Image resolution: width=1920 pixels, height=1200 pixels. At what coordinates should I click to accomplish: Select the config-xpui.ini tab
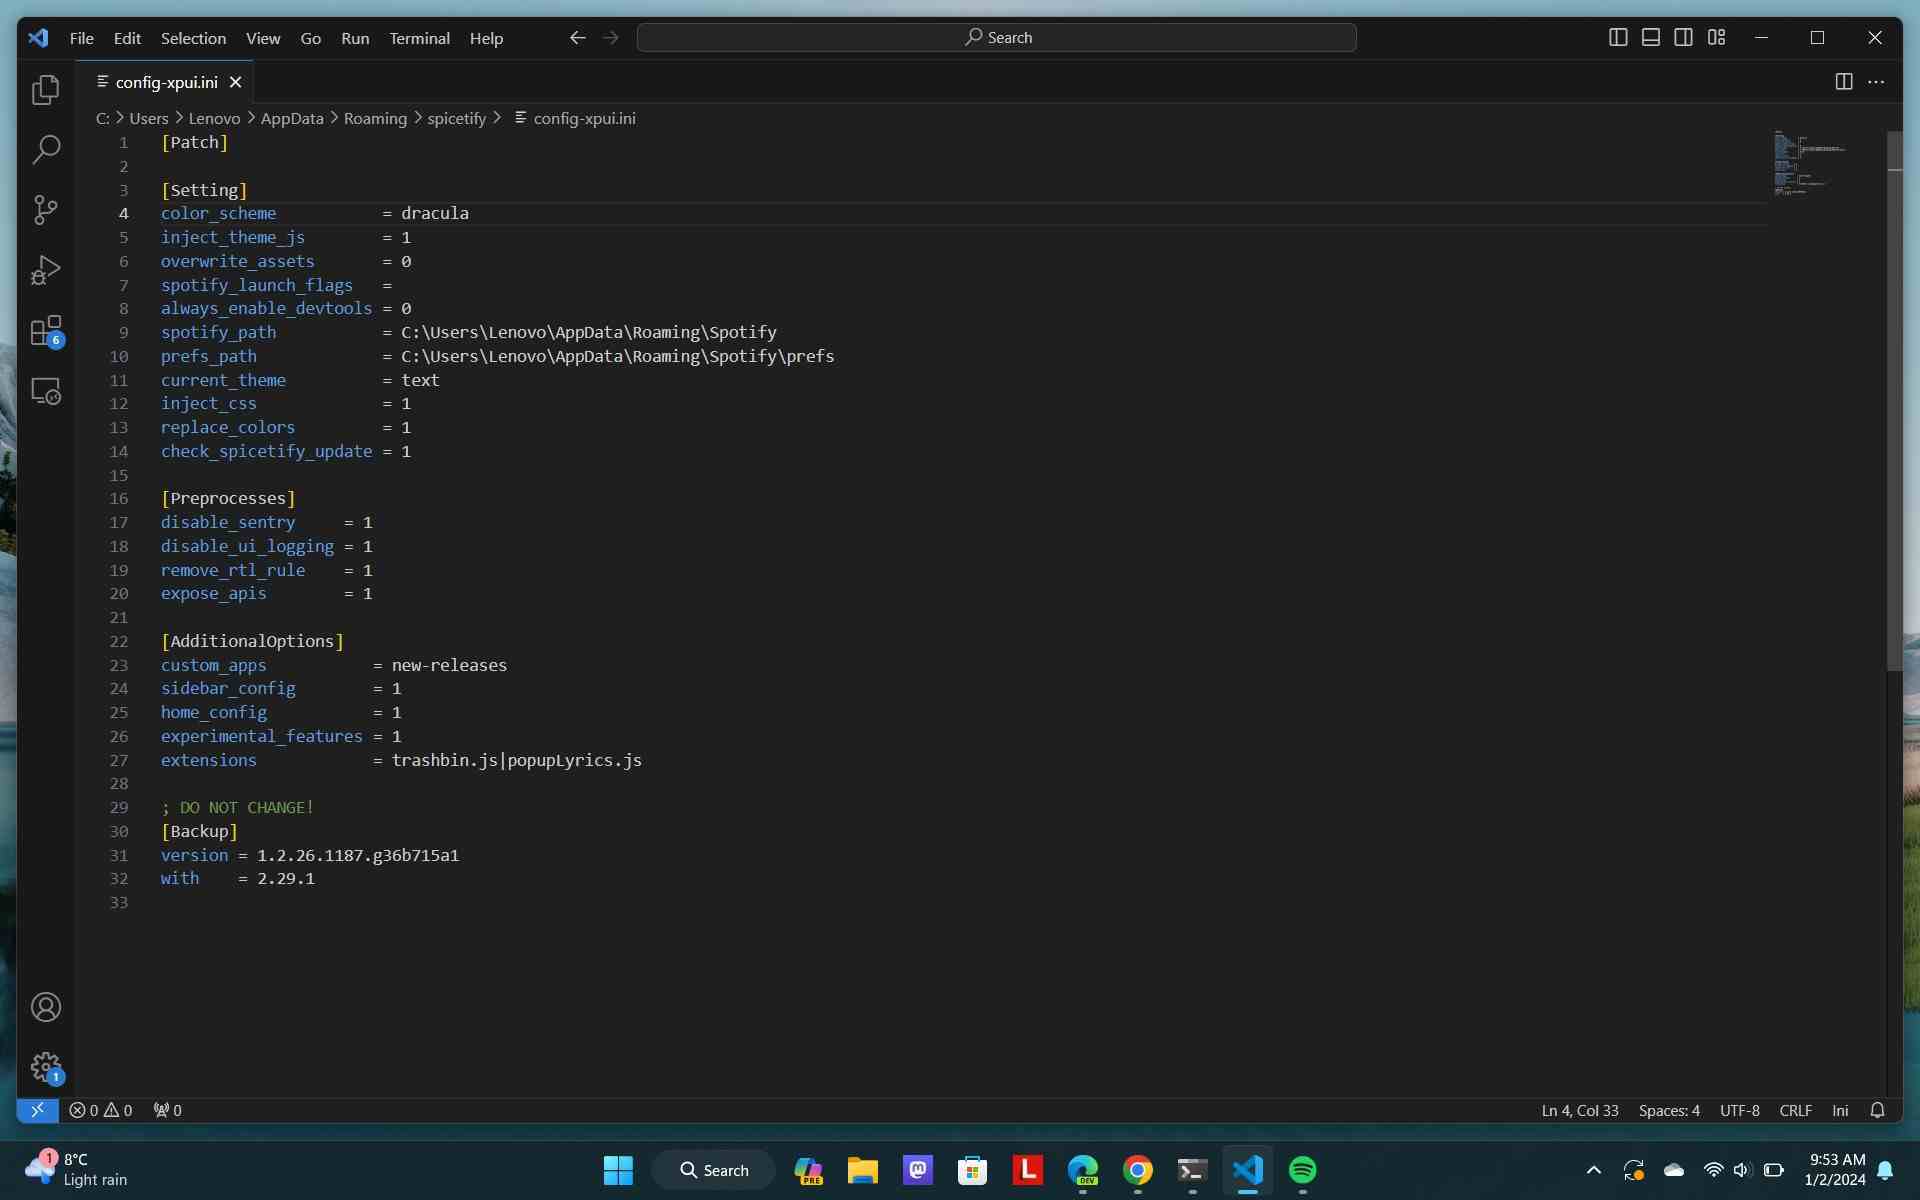(164, 80)
